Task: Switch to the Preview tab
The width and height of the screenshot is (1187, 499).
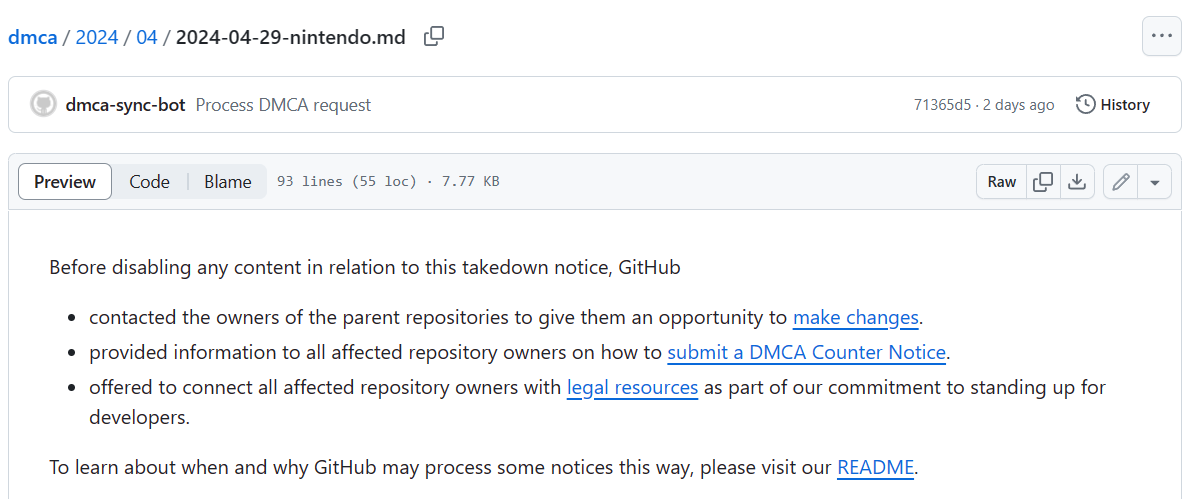Action: [65, 182]
